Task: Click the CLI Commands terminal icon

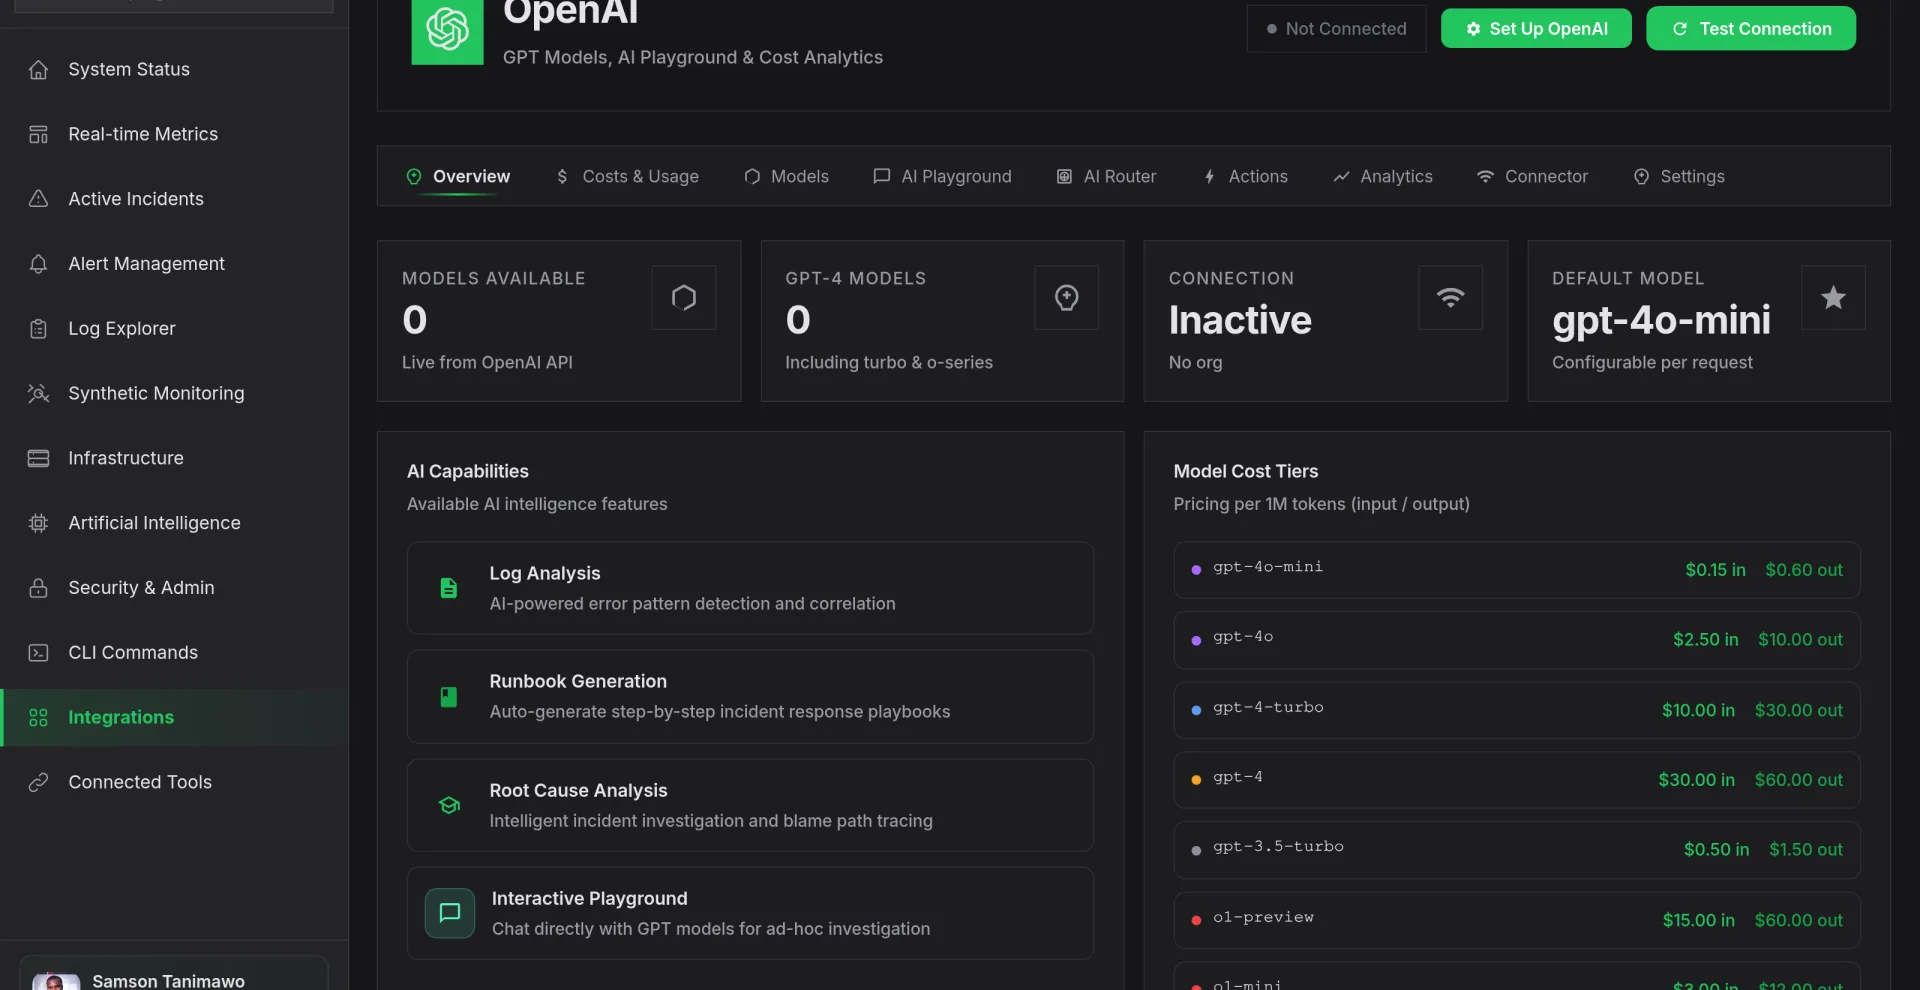Action: (38, 653)
